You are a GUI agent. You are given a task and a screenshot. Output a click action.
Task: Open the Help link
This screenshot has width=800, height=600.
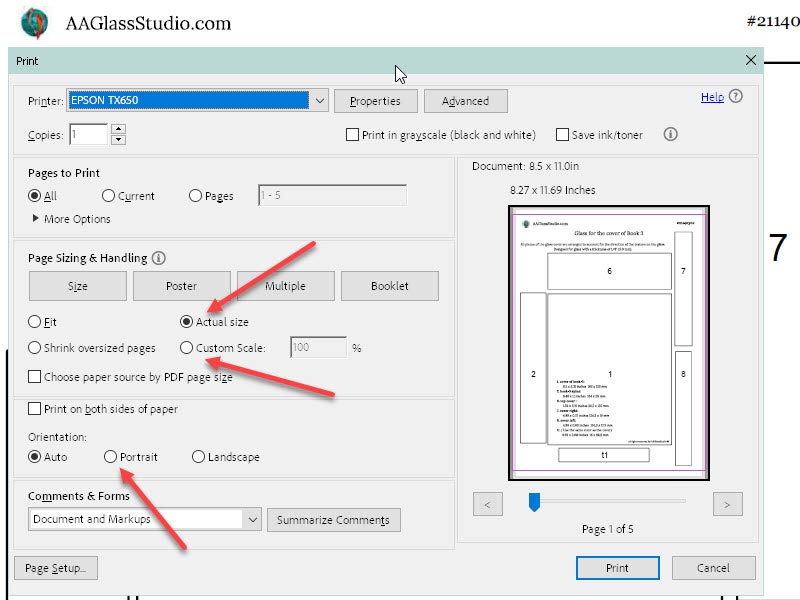(x=712, y=97)
